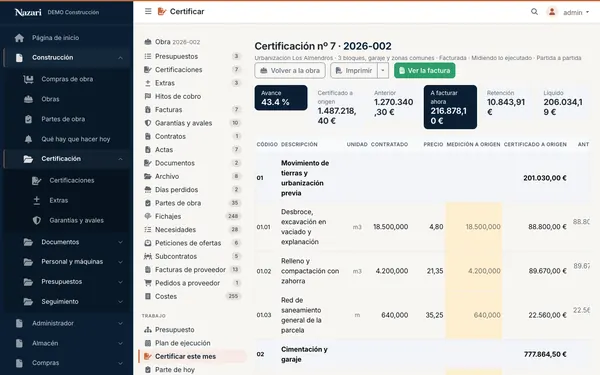The image size is (600, 375).
Task: Click the Extras icon in the dark sidebar
Action: (x=36, y=201)
